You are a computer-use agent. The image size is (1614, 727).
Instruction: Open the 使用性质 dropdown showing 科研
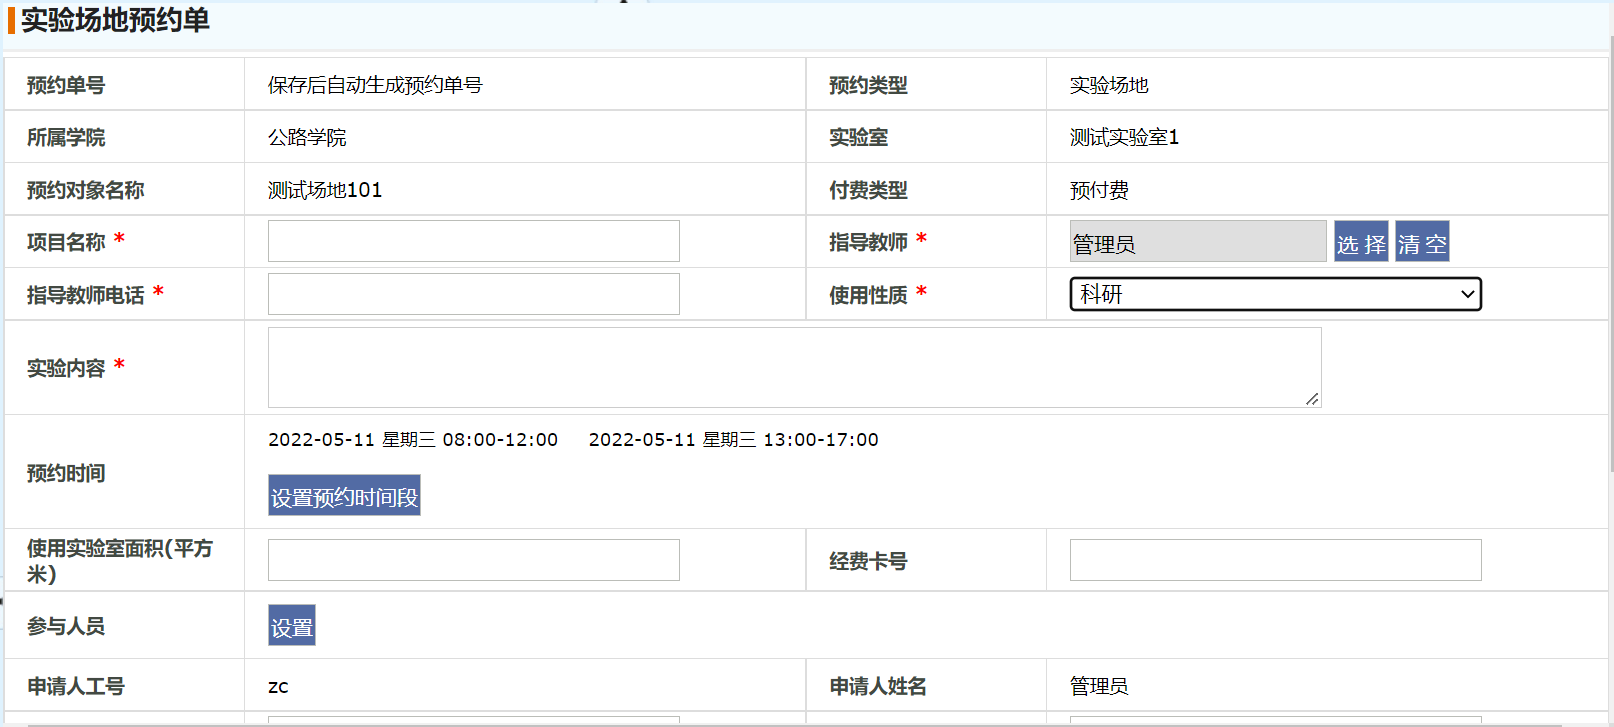1275,294
